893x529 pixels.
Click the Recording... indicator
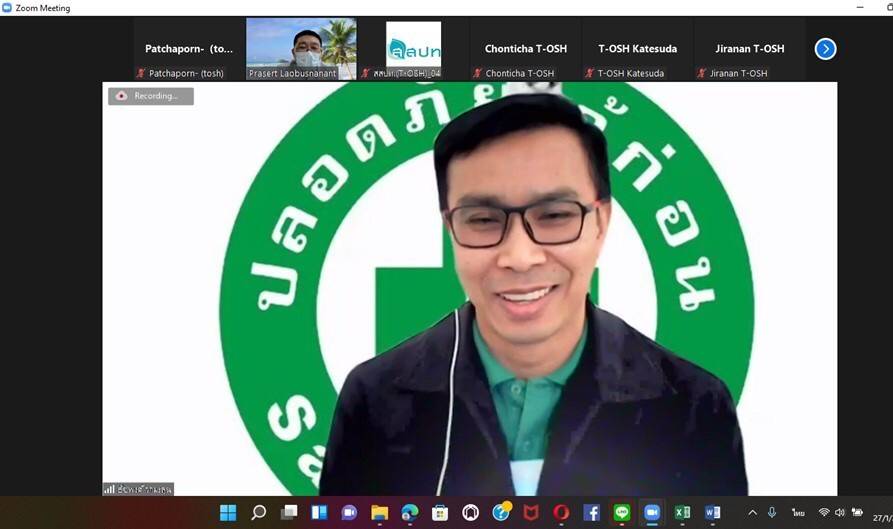pos(151,96)
